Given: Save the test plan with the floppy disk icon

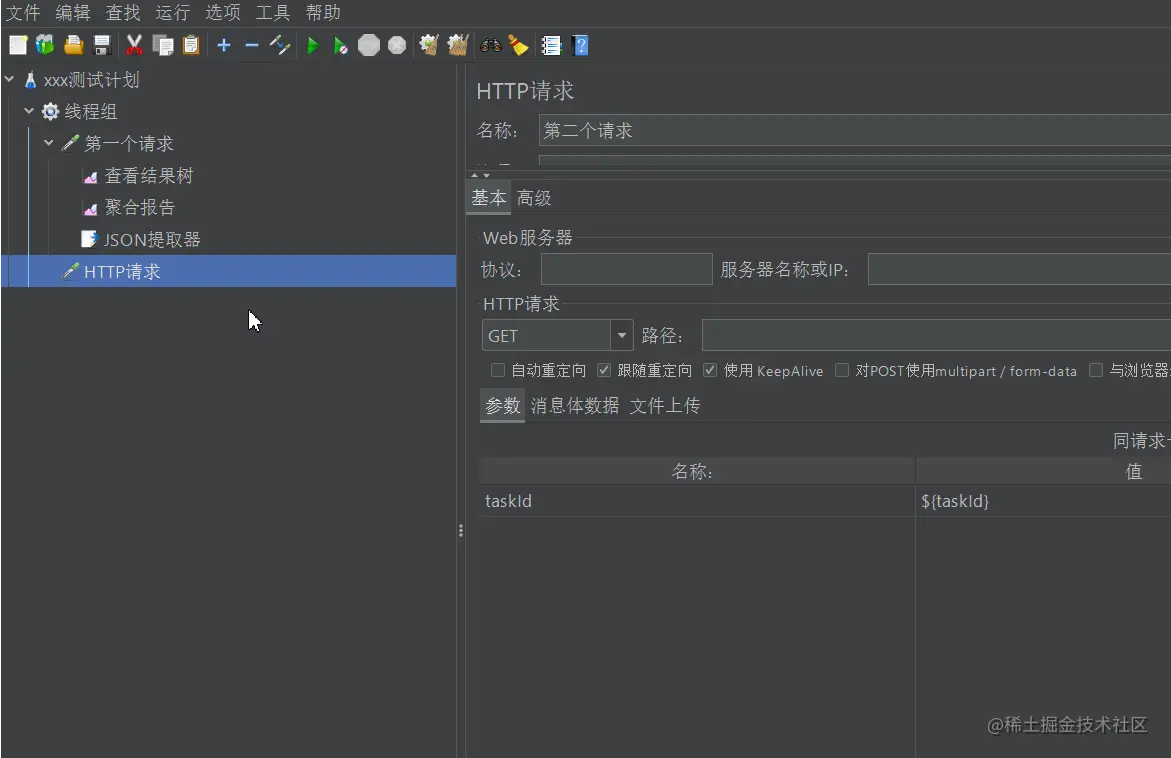Looking at the screenshot, I should 102,46.
